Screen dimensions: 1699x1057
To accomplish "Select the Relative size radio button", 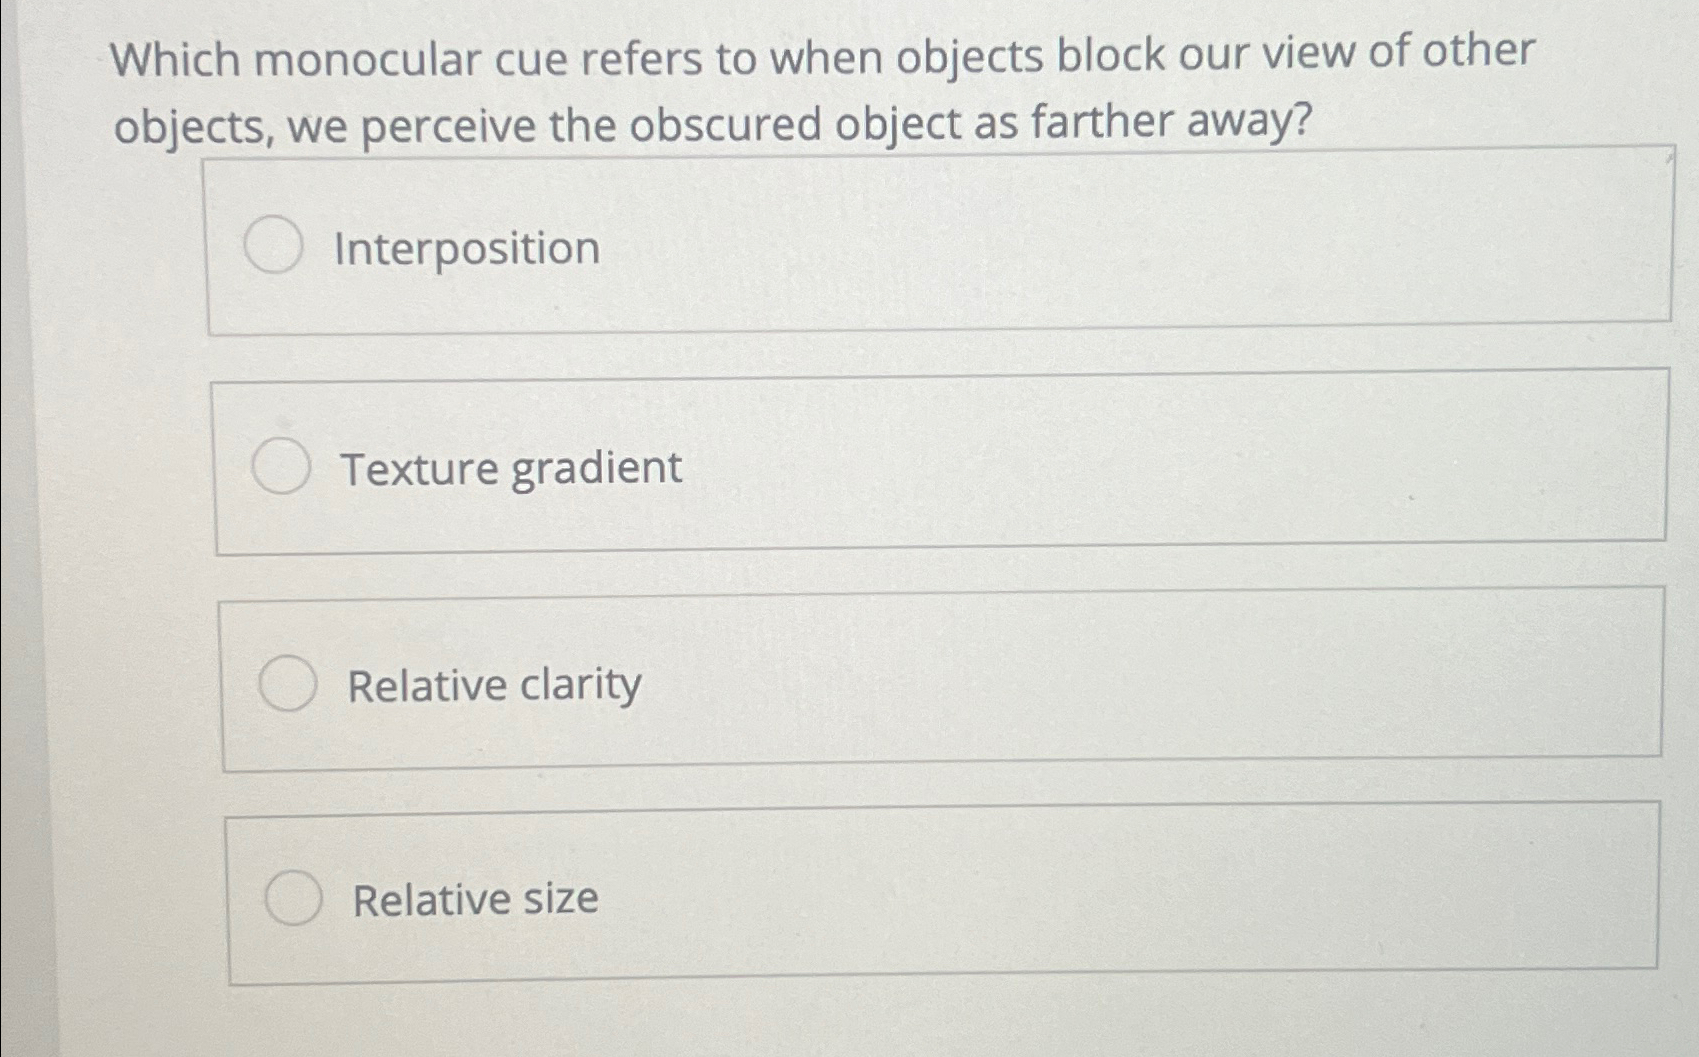I will 293,898.
